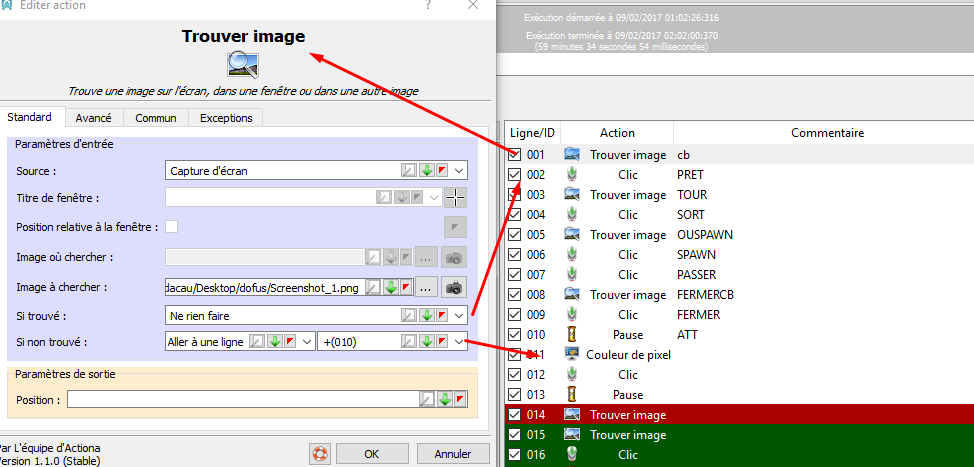Image resolution: width=974 pixels, height=467 pixels.
Task: Expand the Source dropdown
Action: click(459, 170)
